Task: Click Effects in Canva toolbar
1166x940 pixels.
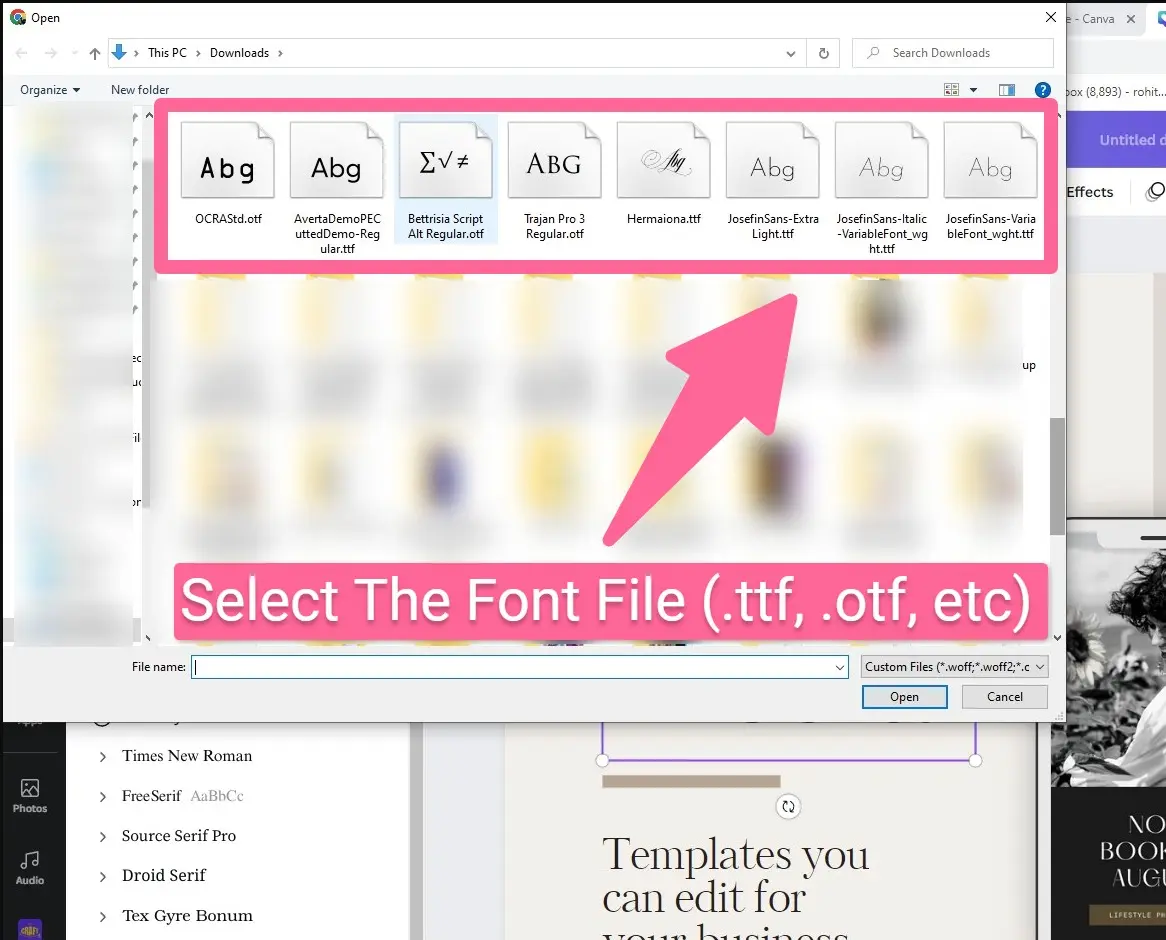Action: (x=1089, y=192)
